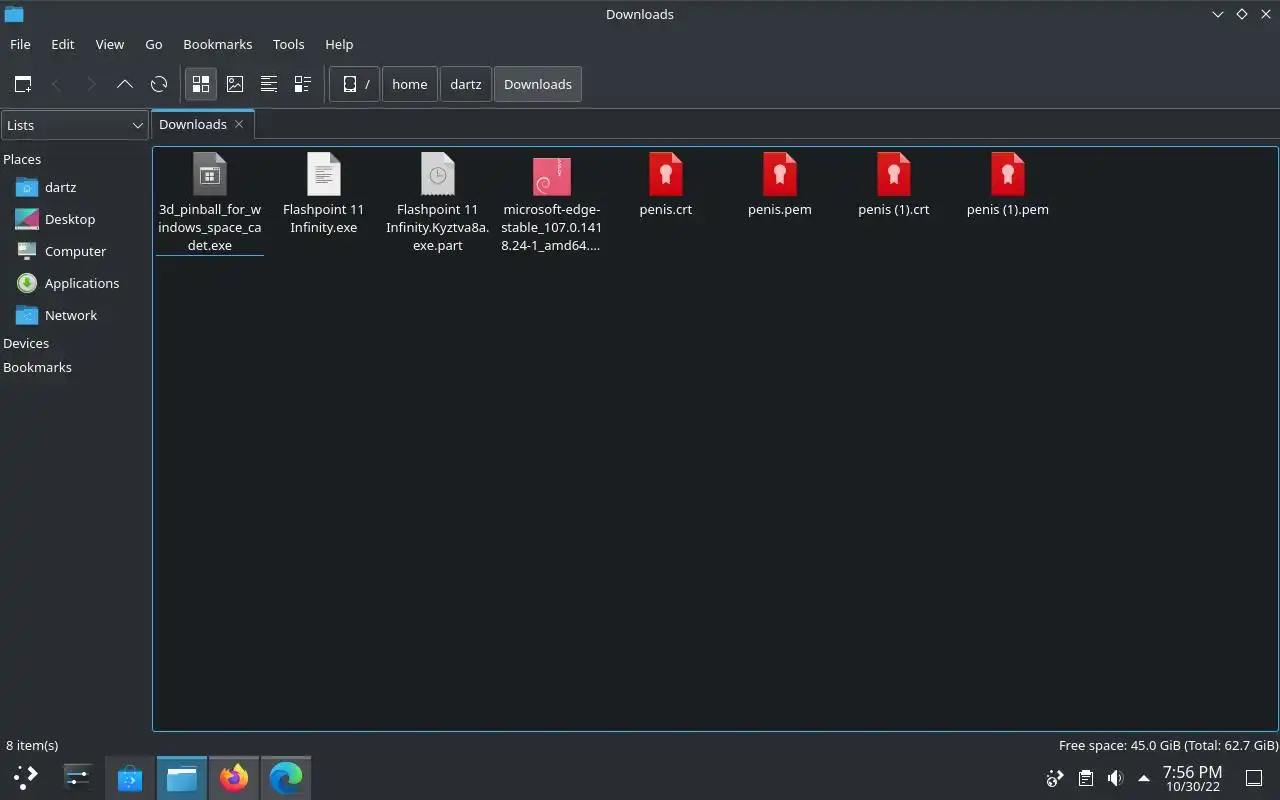Open the Tools menu

pos(289,44)
